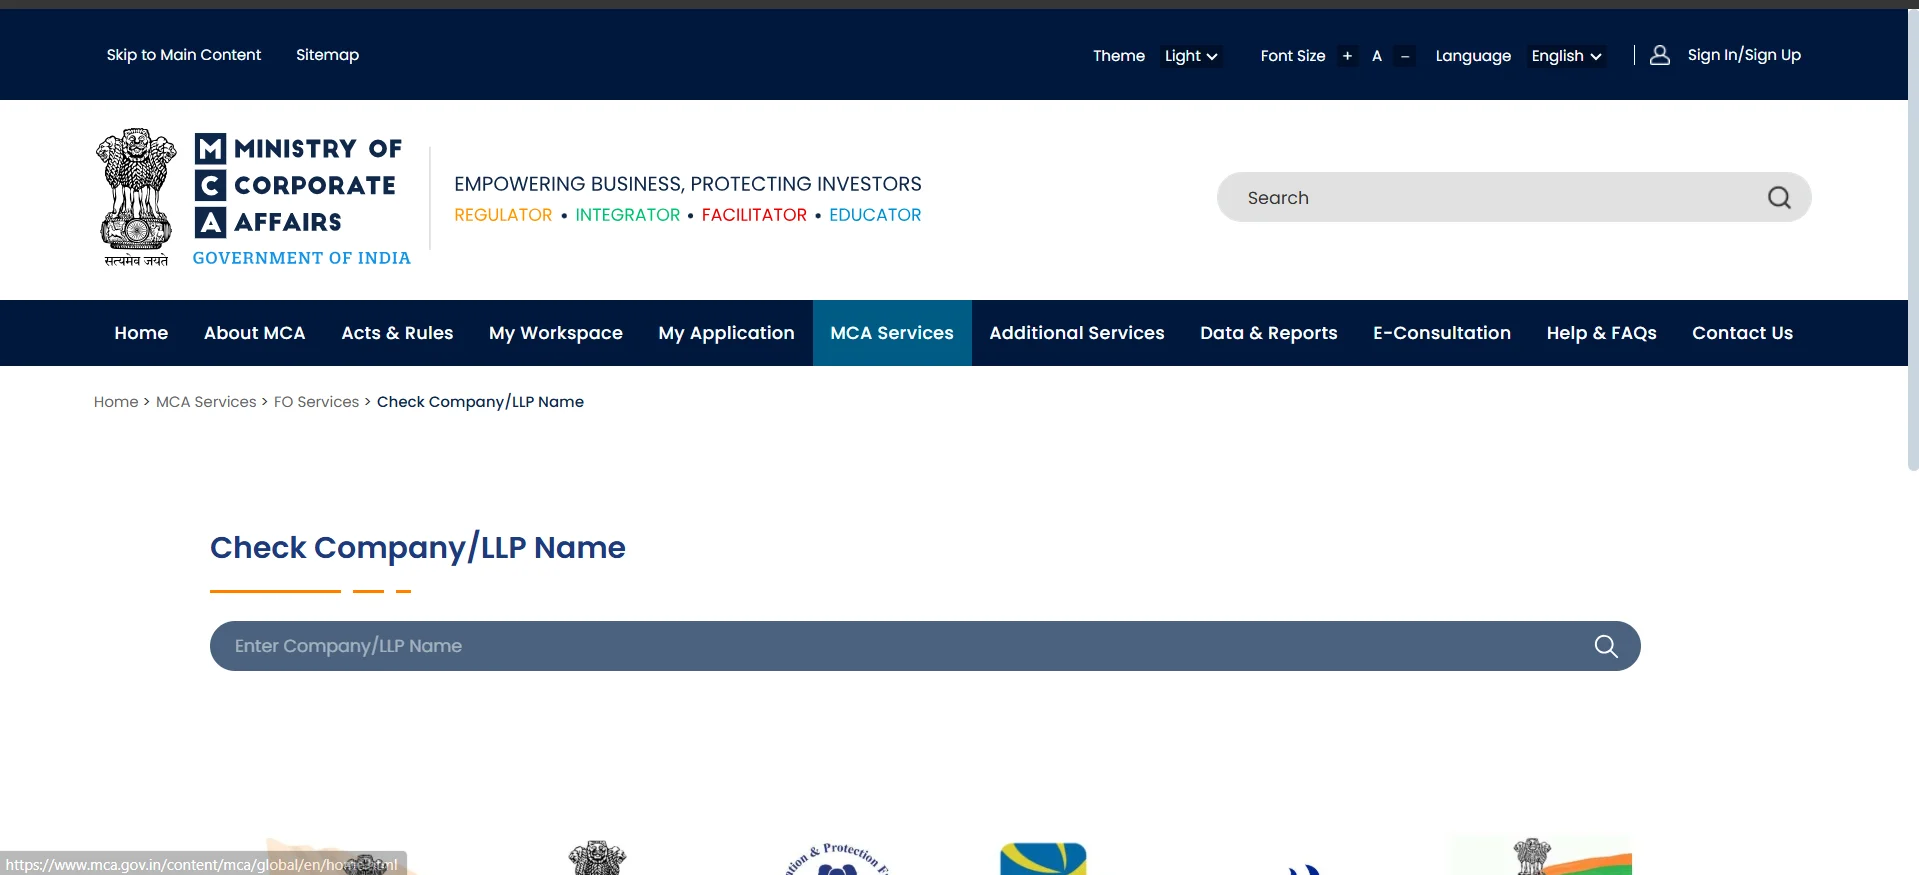Image resolution: width=1919 pixels, height=875 pixels.
Task: Open the Contact Us menu
Action: click(x=1743, y=333)
